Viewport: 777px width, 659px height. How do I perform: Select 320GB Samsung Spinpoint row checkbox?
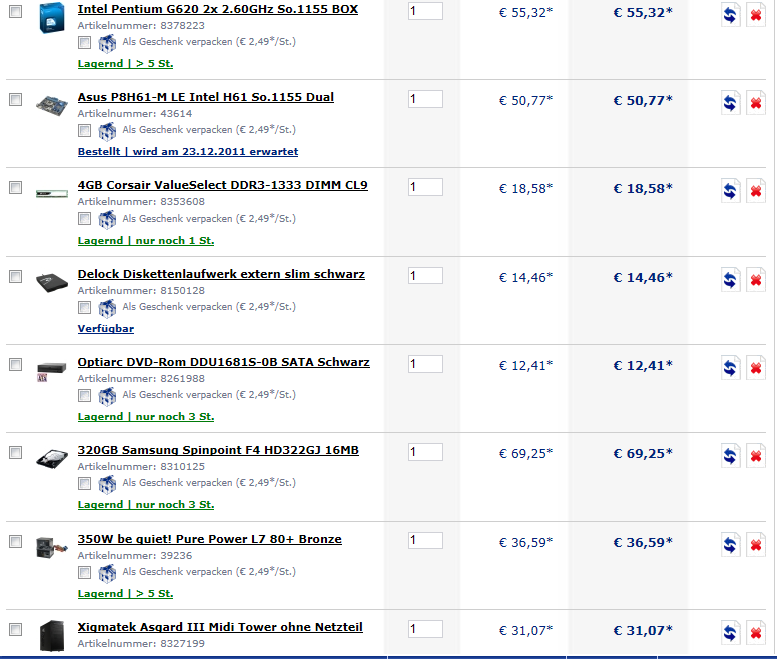click(16, 453)
